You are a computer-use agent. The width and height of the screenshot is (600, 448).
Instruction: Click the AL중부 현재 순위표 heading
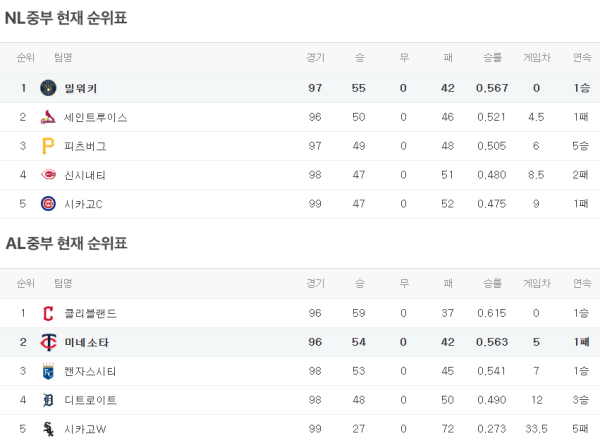(x=66, y=243)
